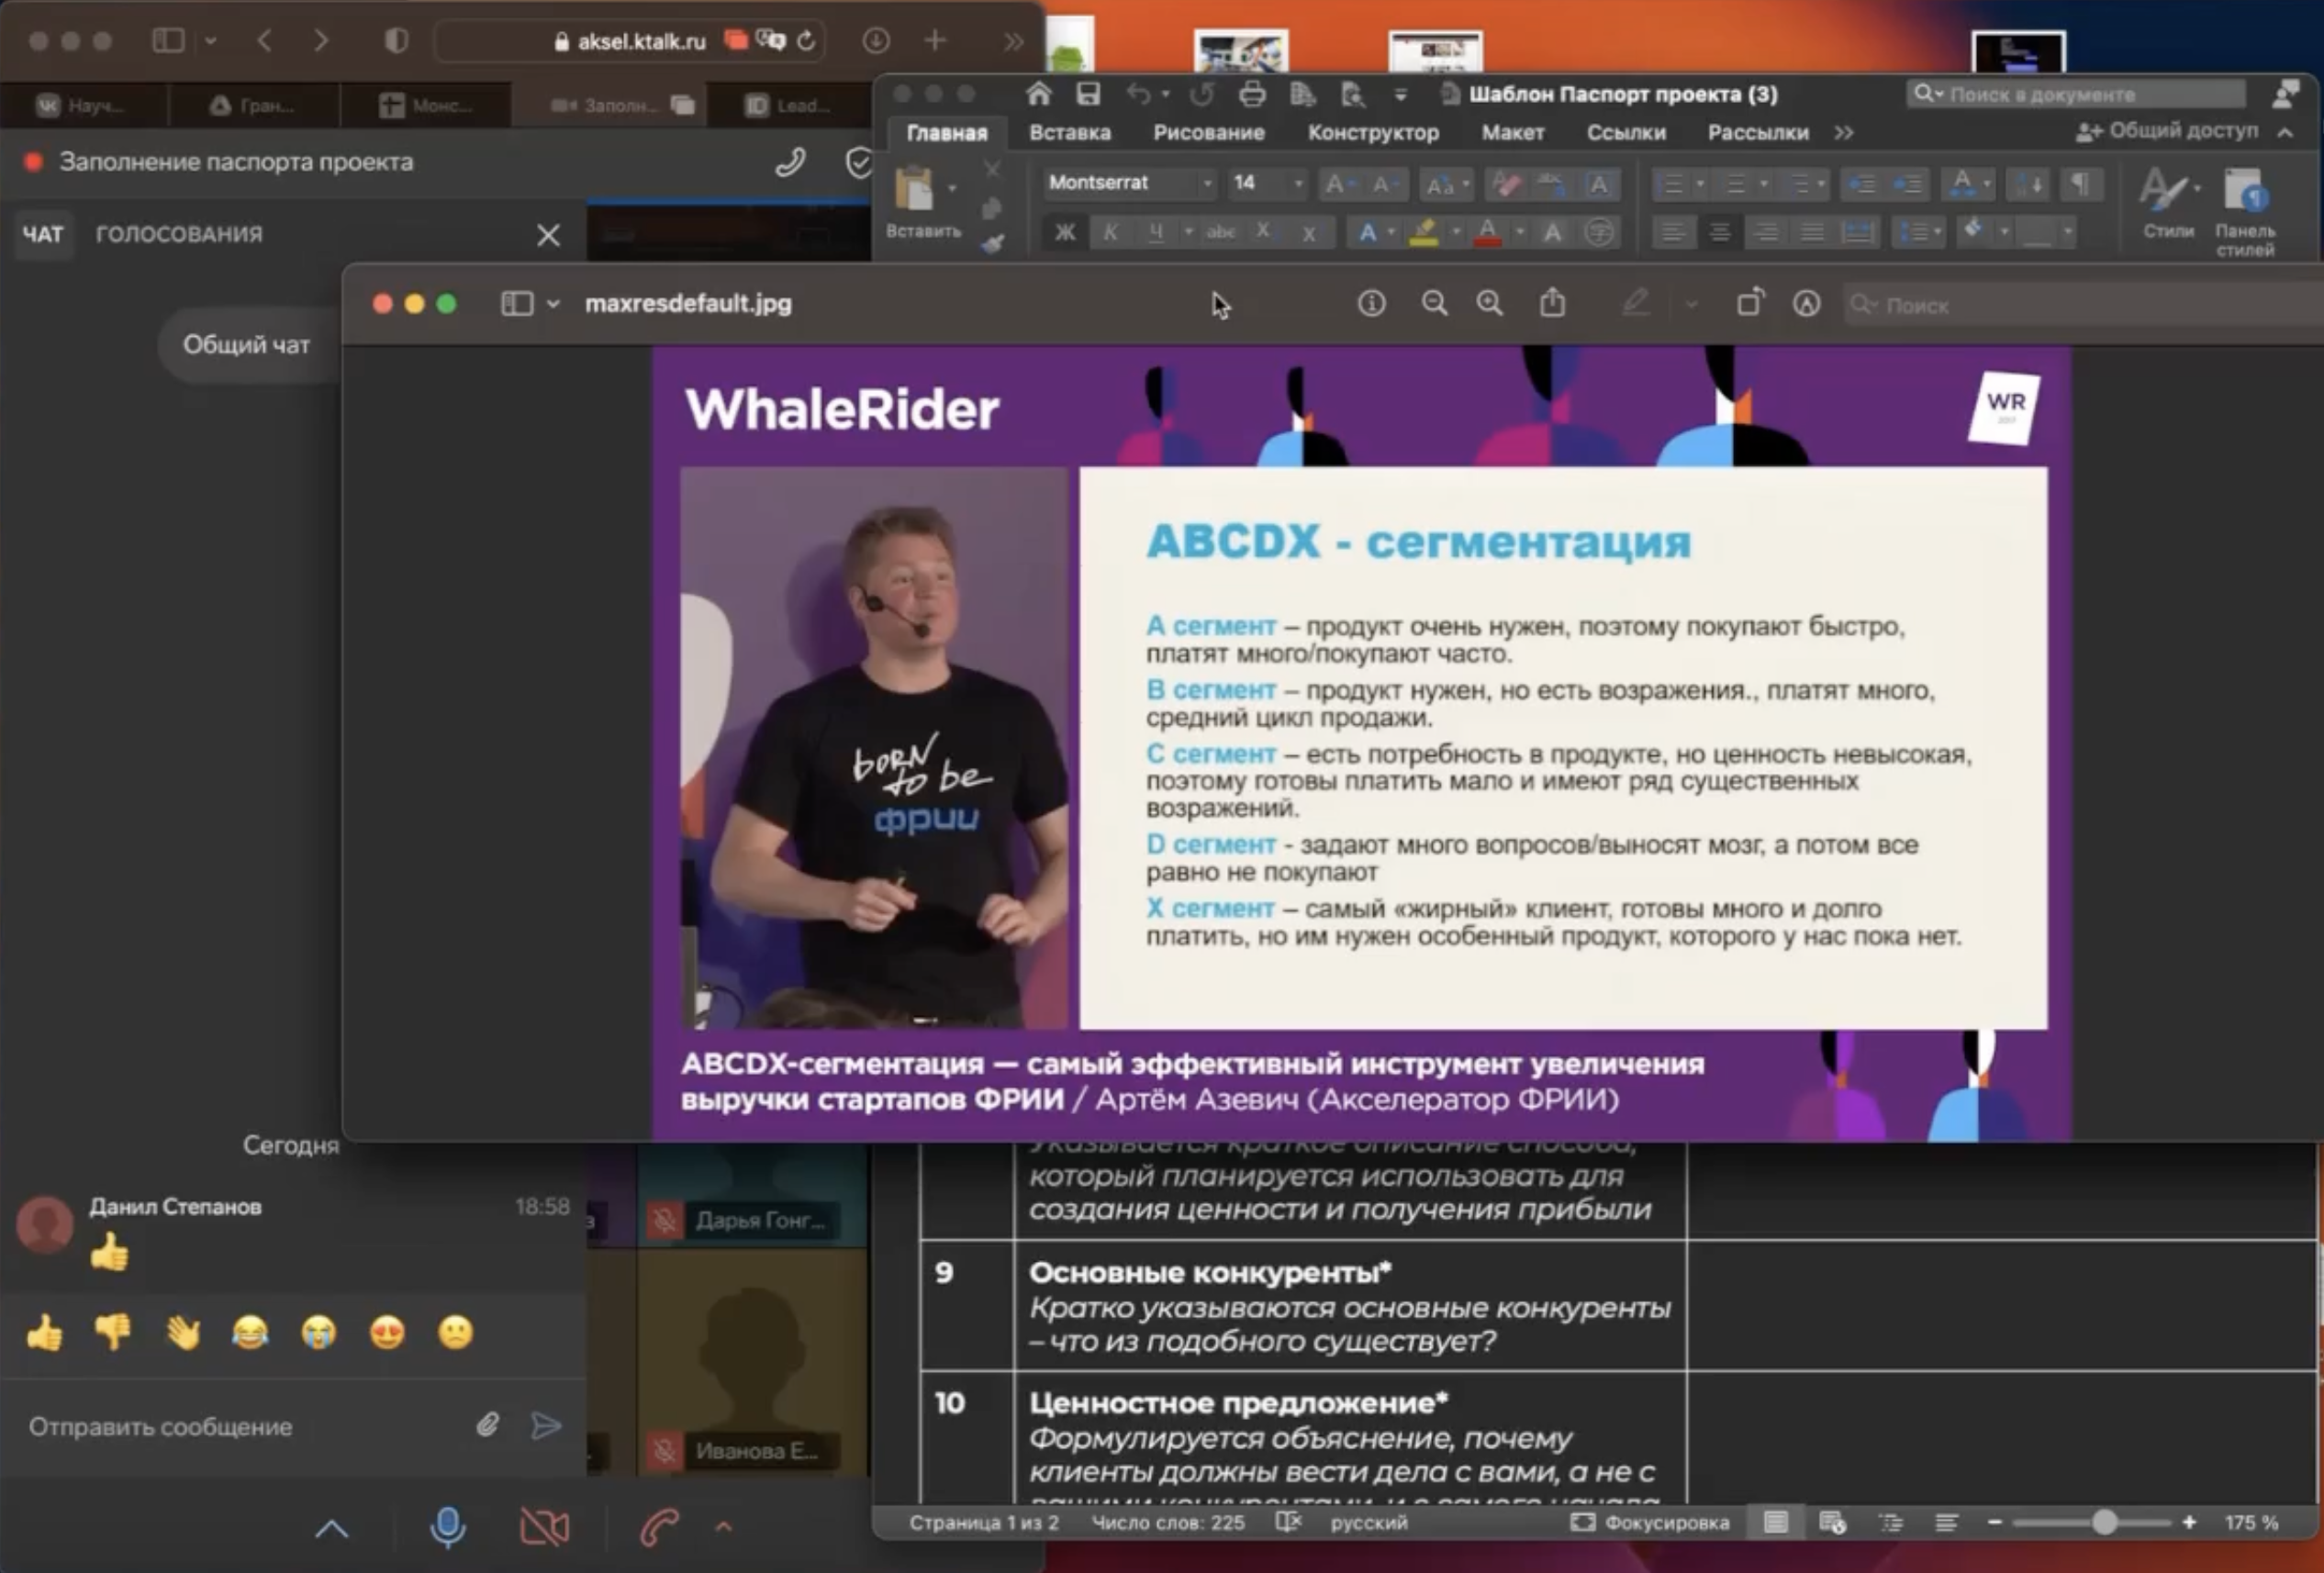Viewport: 2324px width, 1573px height.
Task: Click the thumbs up reaction emoji
Action: coord(45,1332)
